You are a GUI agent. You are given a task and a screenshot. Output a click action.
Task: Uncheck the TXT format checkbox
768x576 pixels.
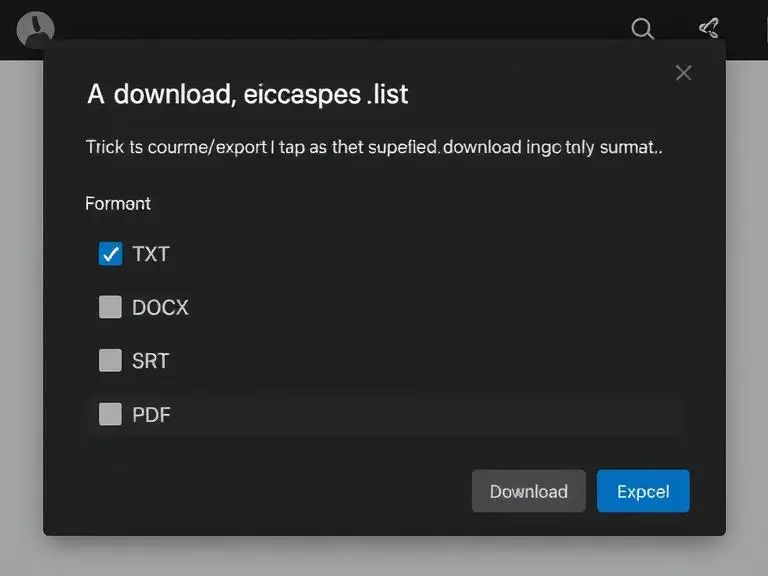point(110,254)
